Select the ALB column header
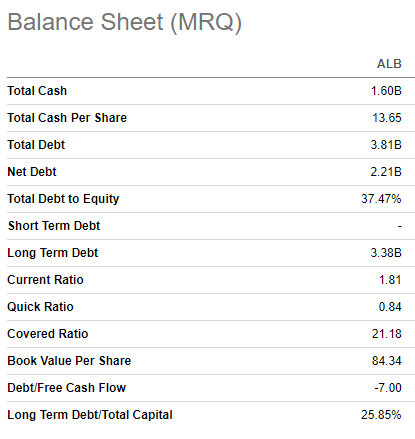 point(389,64)
